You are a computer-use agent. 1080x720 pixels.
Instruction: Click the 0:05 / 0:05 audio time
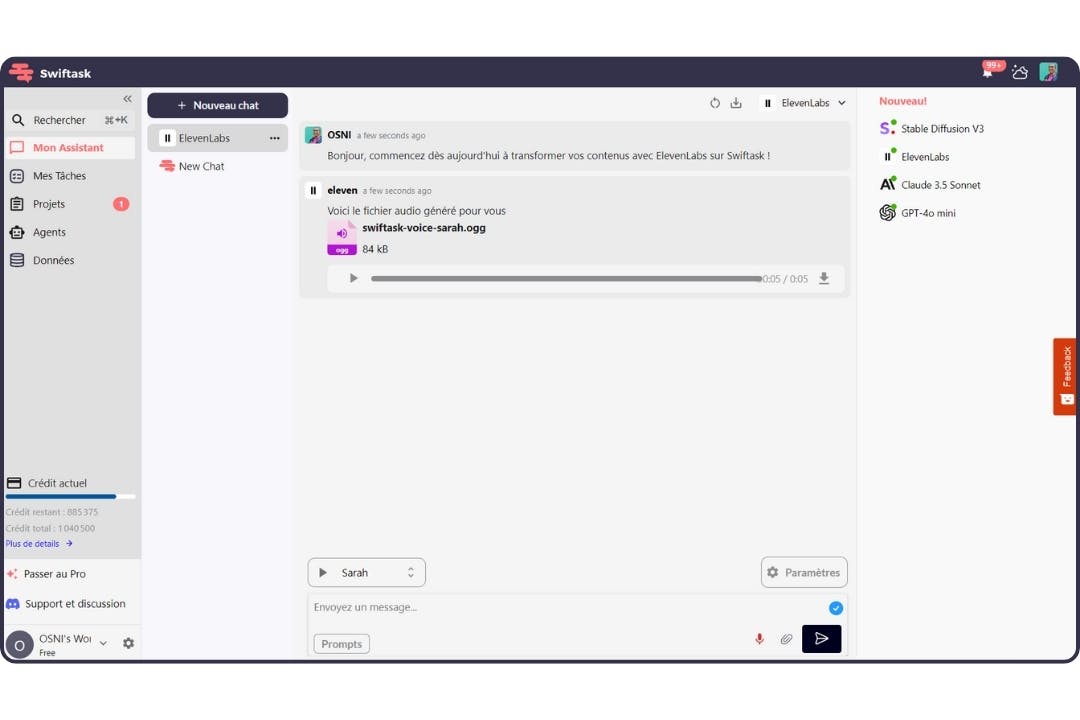(785, 279)
